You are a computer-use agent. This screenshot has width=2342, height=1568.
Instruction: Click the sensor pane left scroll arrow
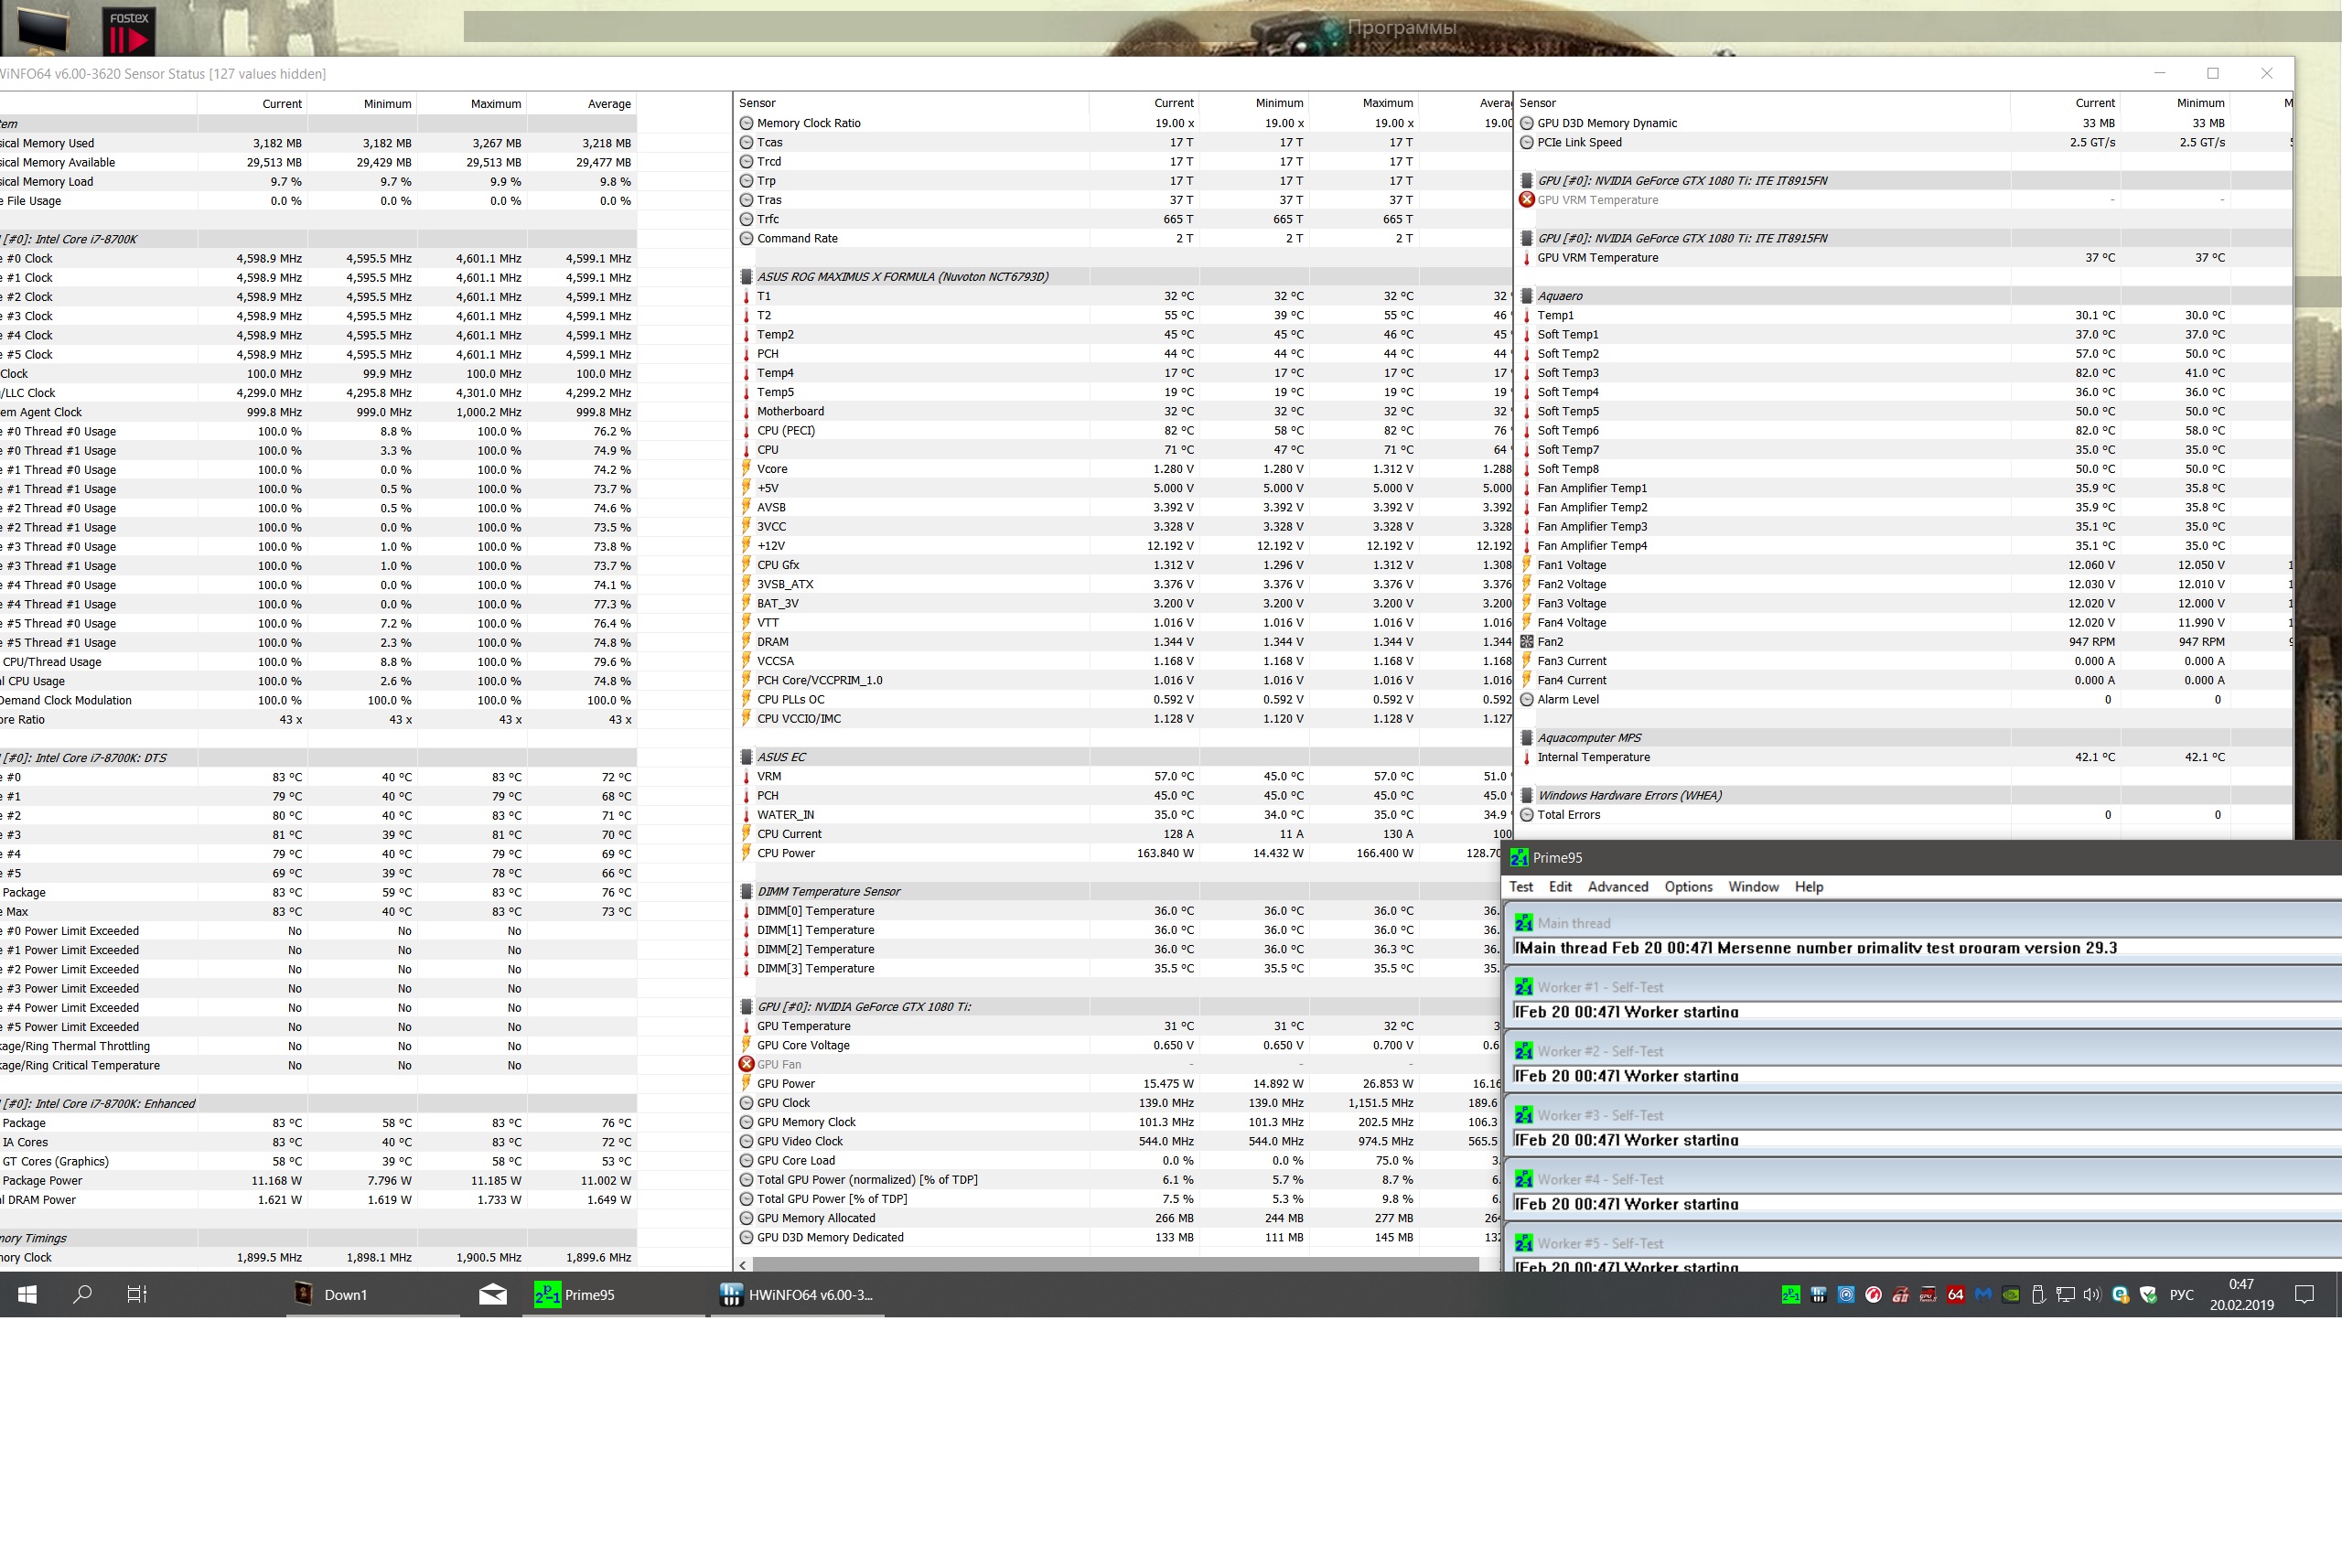[742, 1265]
